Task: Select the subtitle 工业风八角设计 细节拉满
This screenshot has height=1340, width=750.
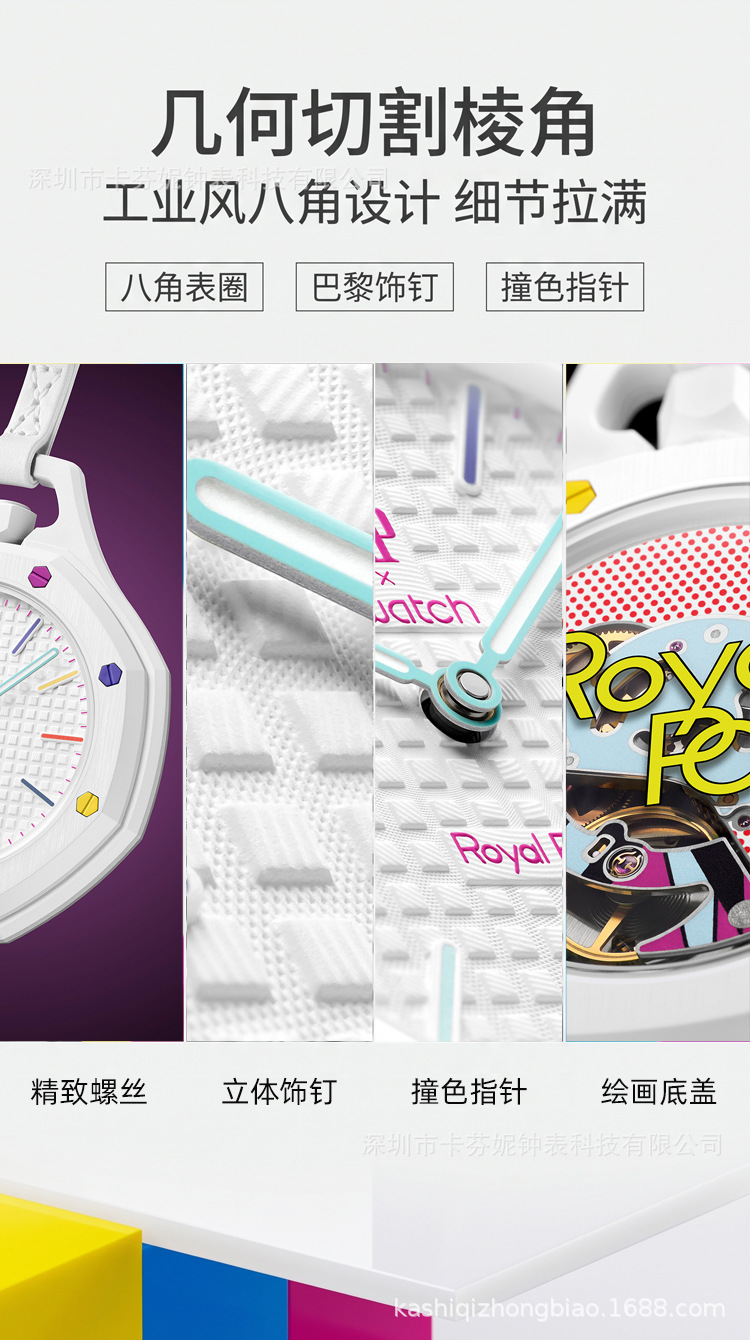Action: click(x=375, y=203)
